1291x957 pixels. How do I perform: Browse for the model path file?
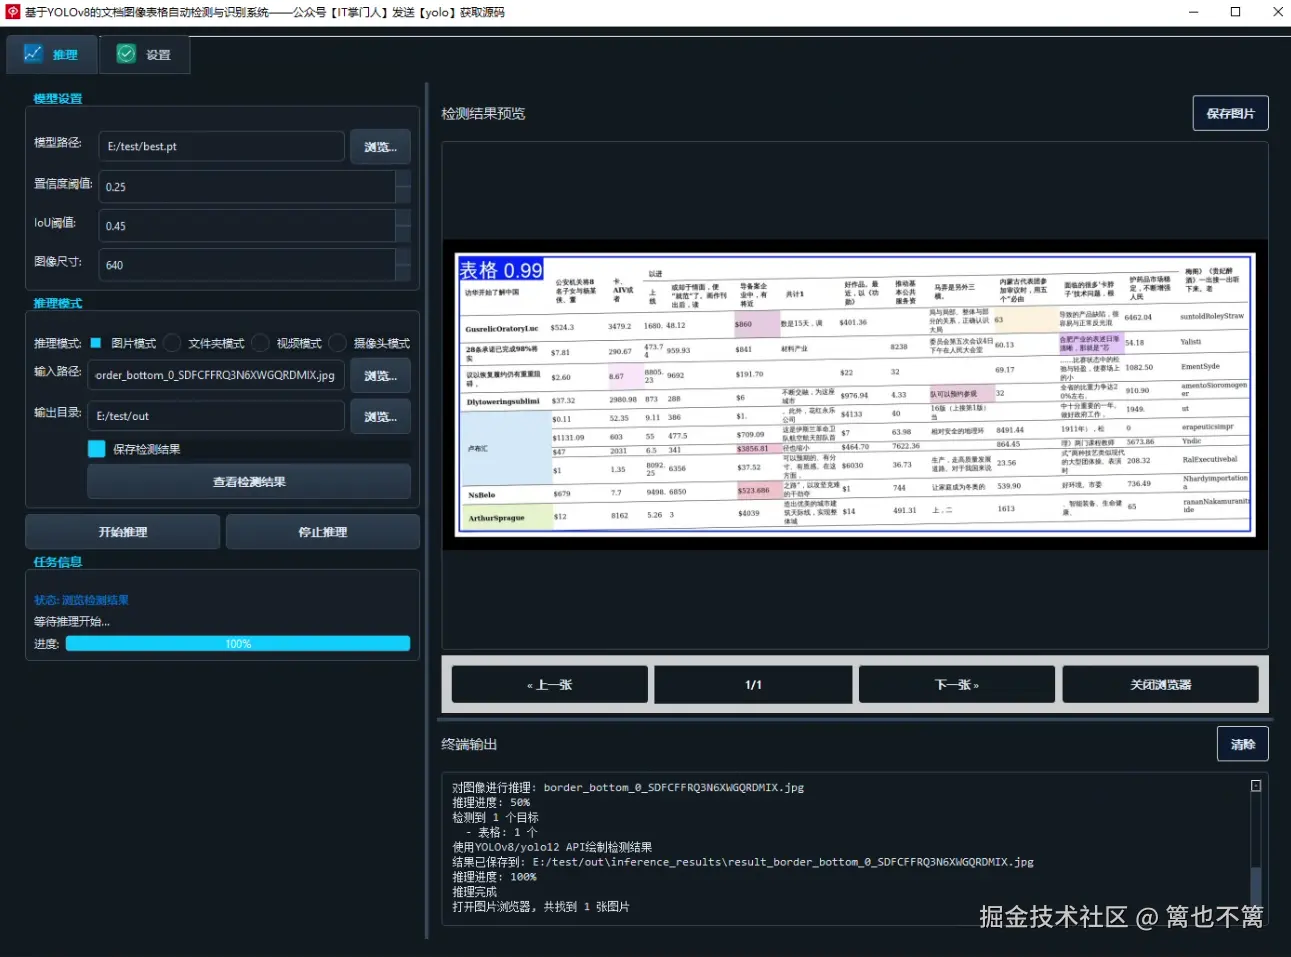tap(380, 147)
